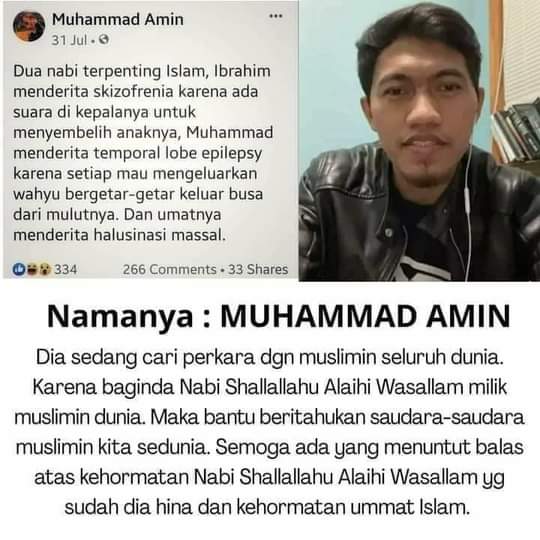The image size is (540, 540).
Task: Click the caption line starting Dia sedang cari
Action: [x=270, y=357]
